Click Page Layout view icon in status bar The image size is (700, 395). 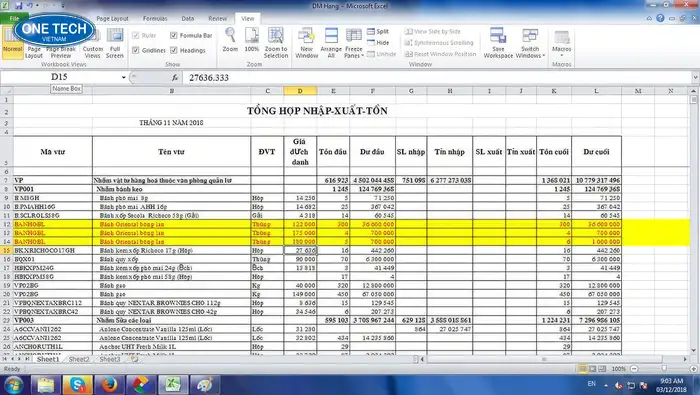point(592,369)
